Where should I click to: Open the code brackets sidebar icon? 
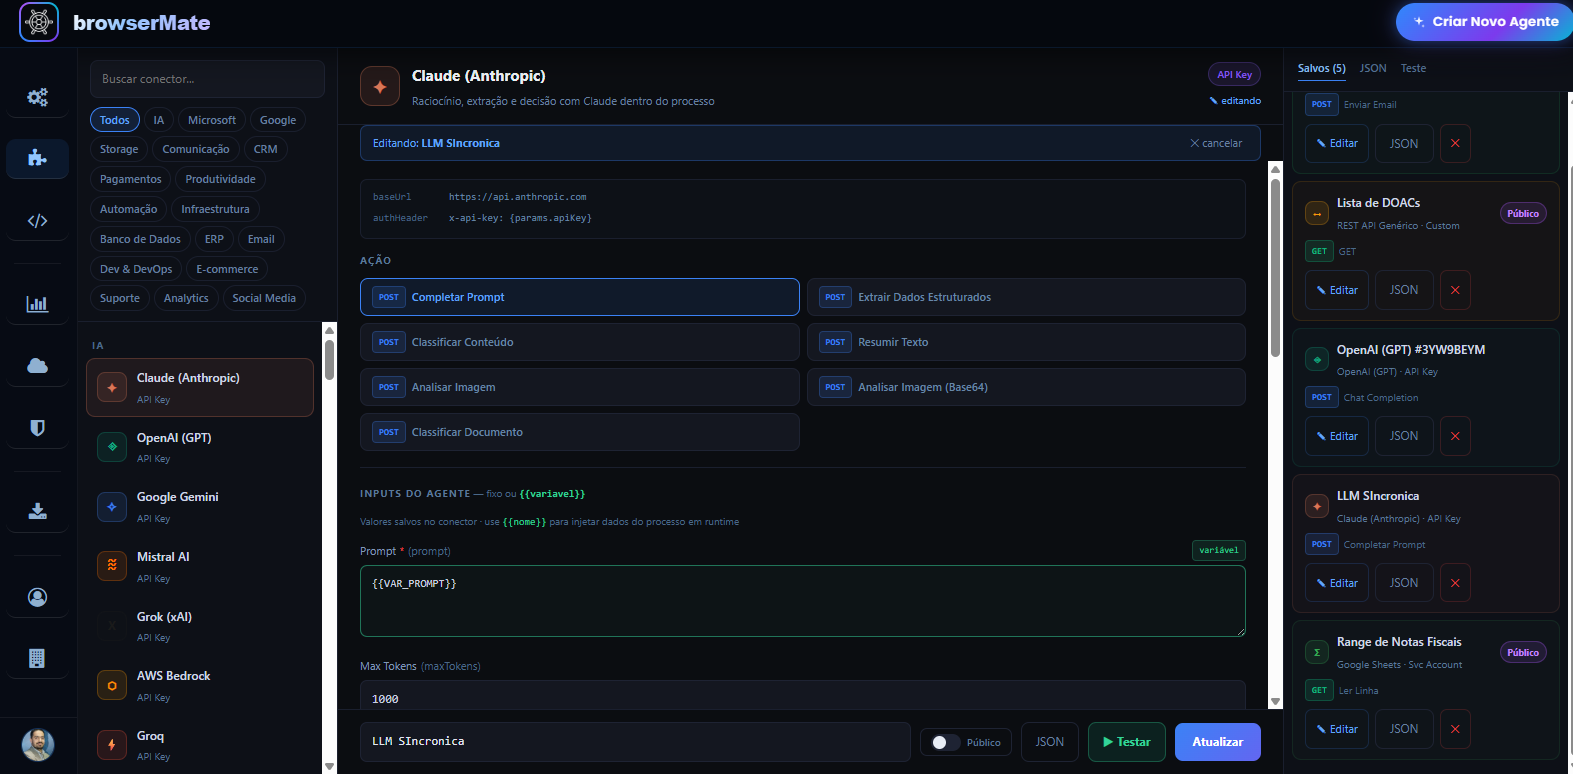pos(37,221)
